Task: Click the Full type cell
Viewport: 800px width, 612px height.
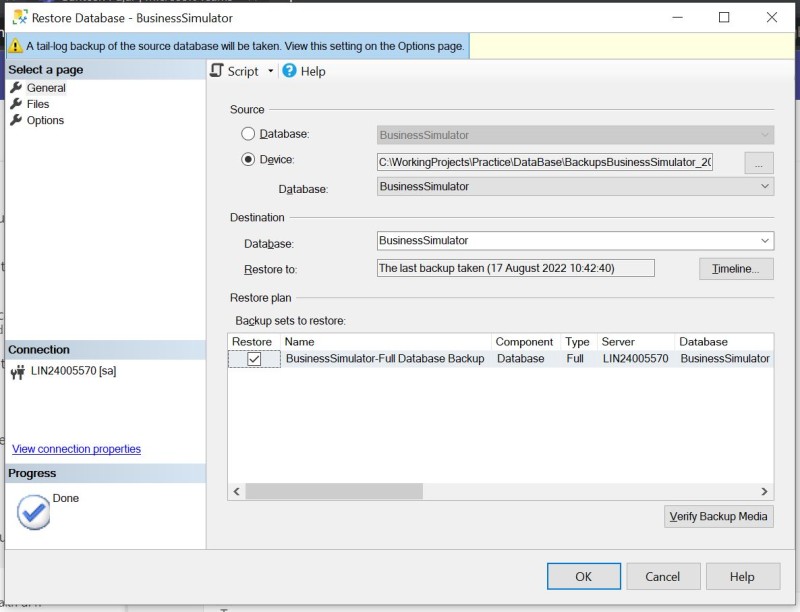Action: tap(574, 359)
